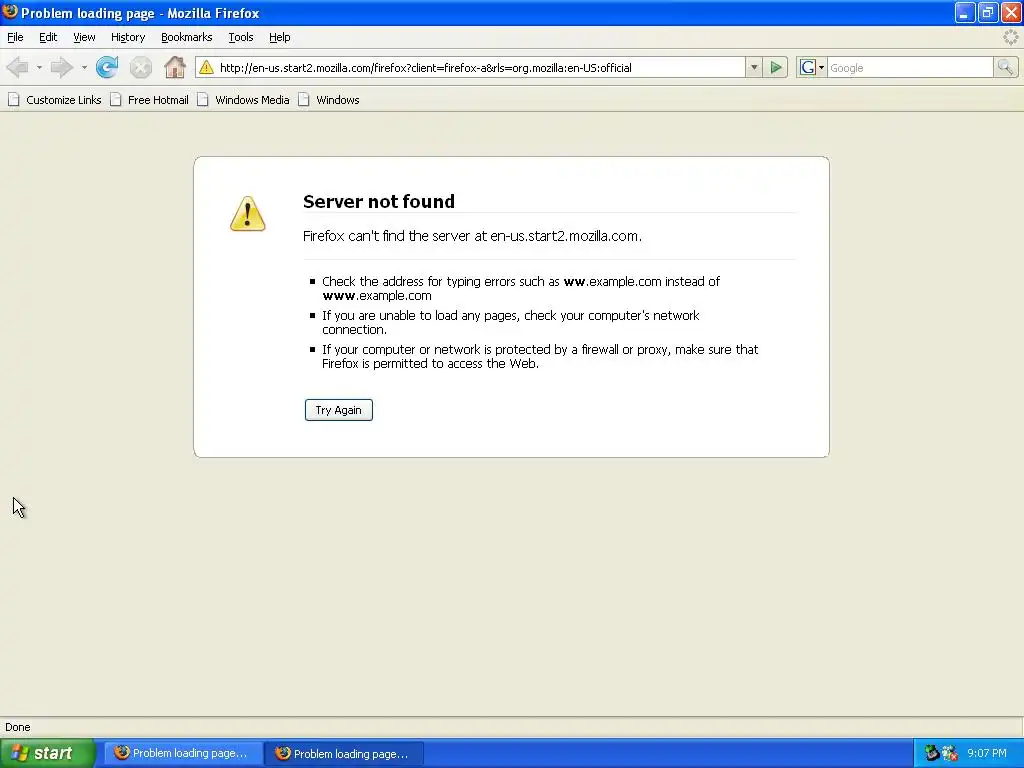Reload the current page

[106, 67]
